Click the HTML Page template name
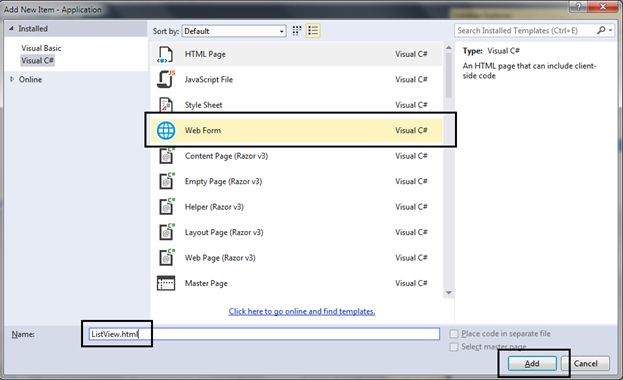Screen dimensions: 623x380 tap(205, 54)
